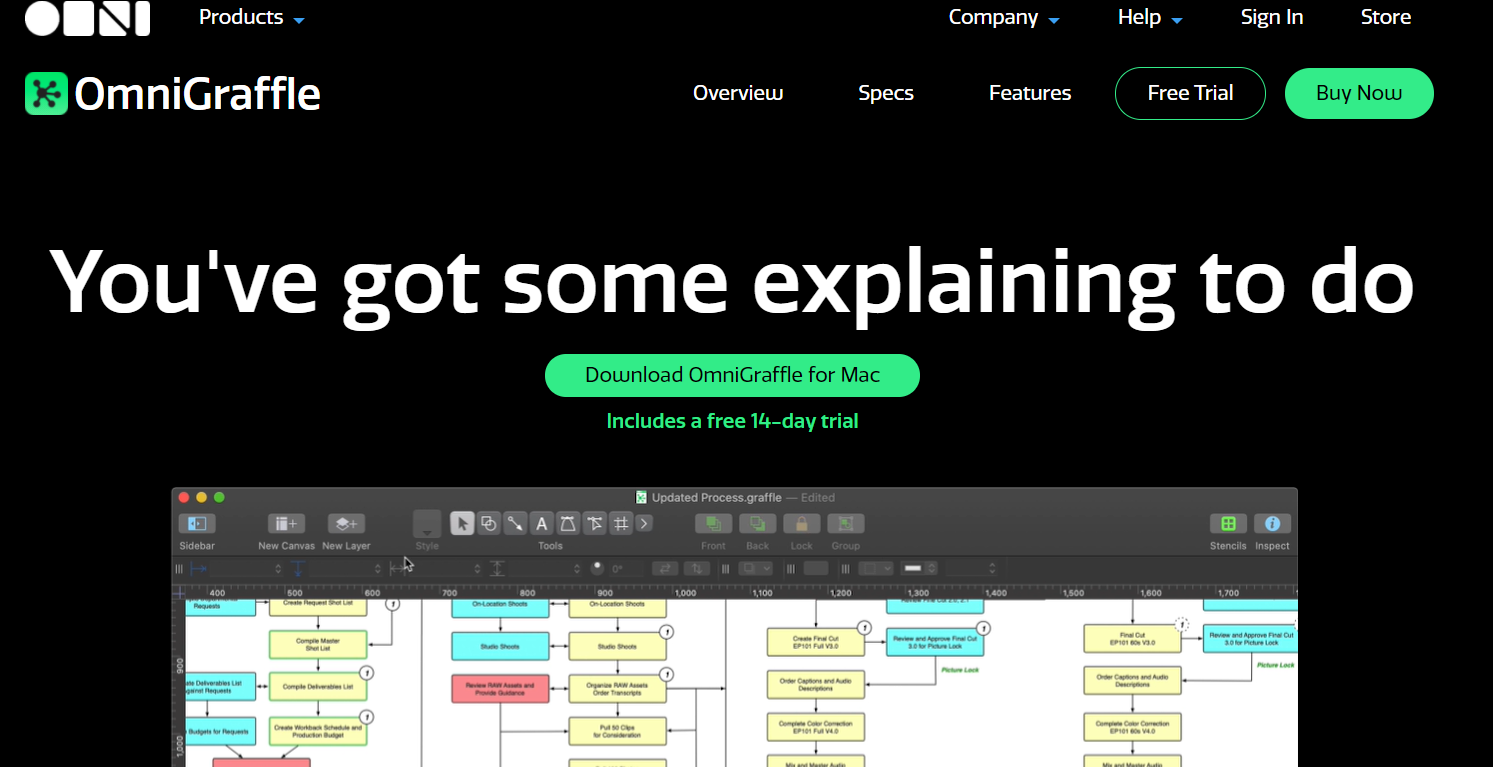The height and width of the screenshot is (767, 1493).
Task: Expand the Company menu
Action: click(x=1004, y=17)
